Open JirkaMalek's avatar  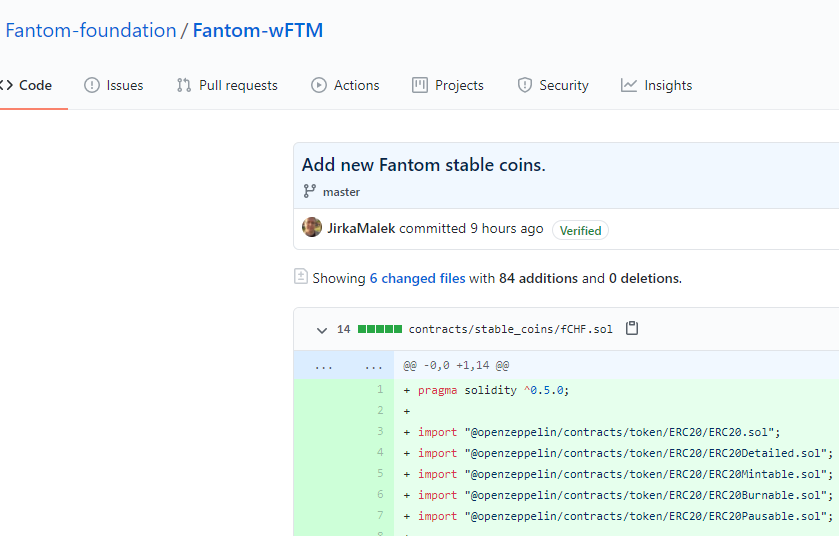312,227
